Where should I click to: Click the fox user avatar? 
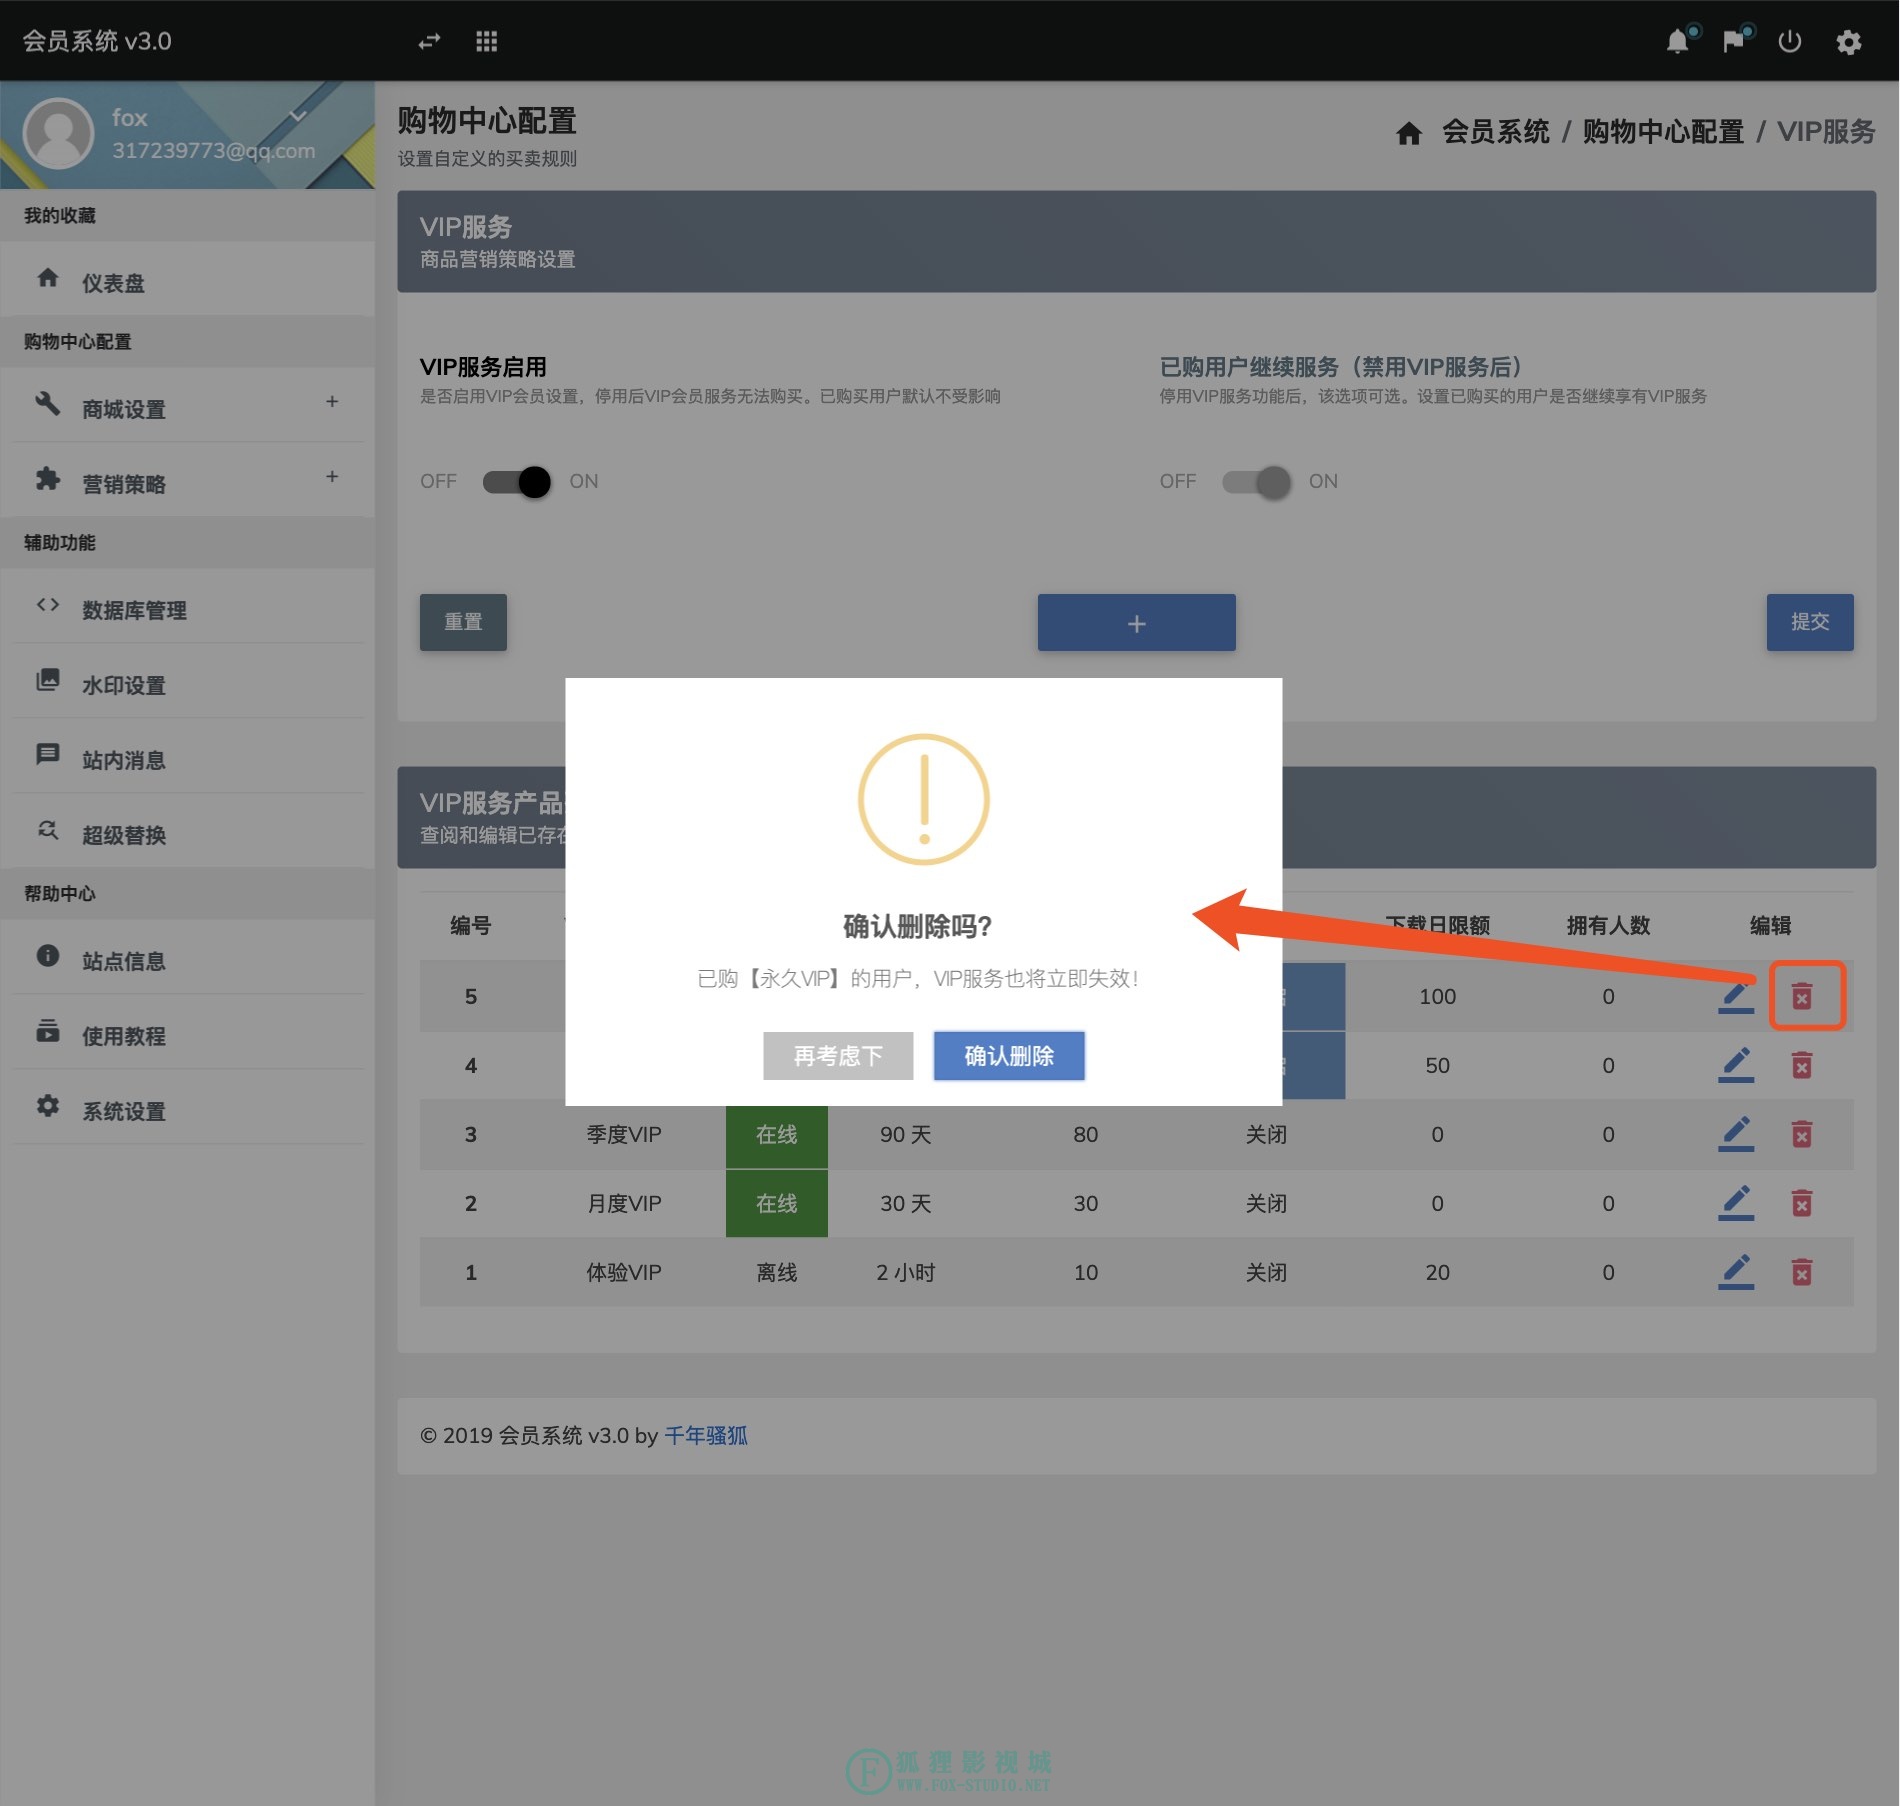tap(58, 133)
